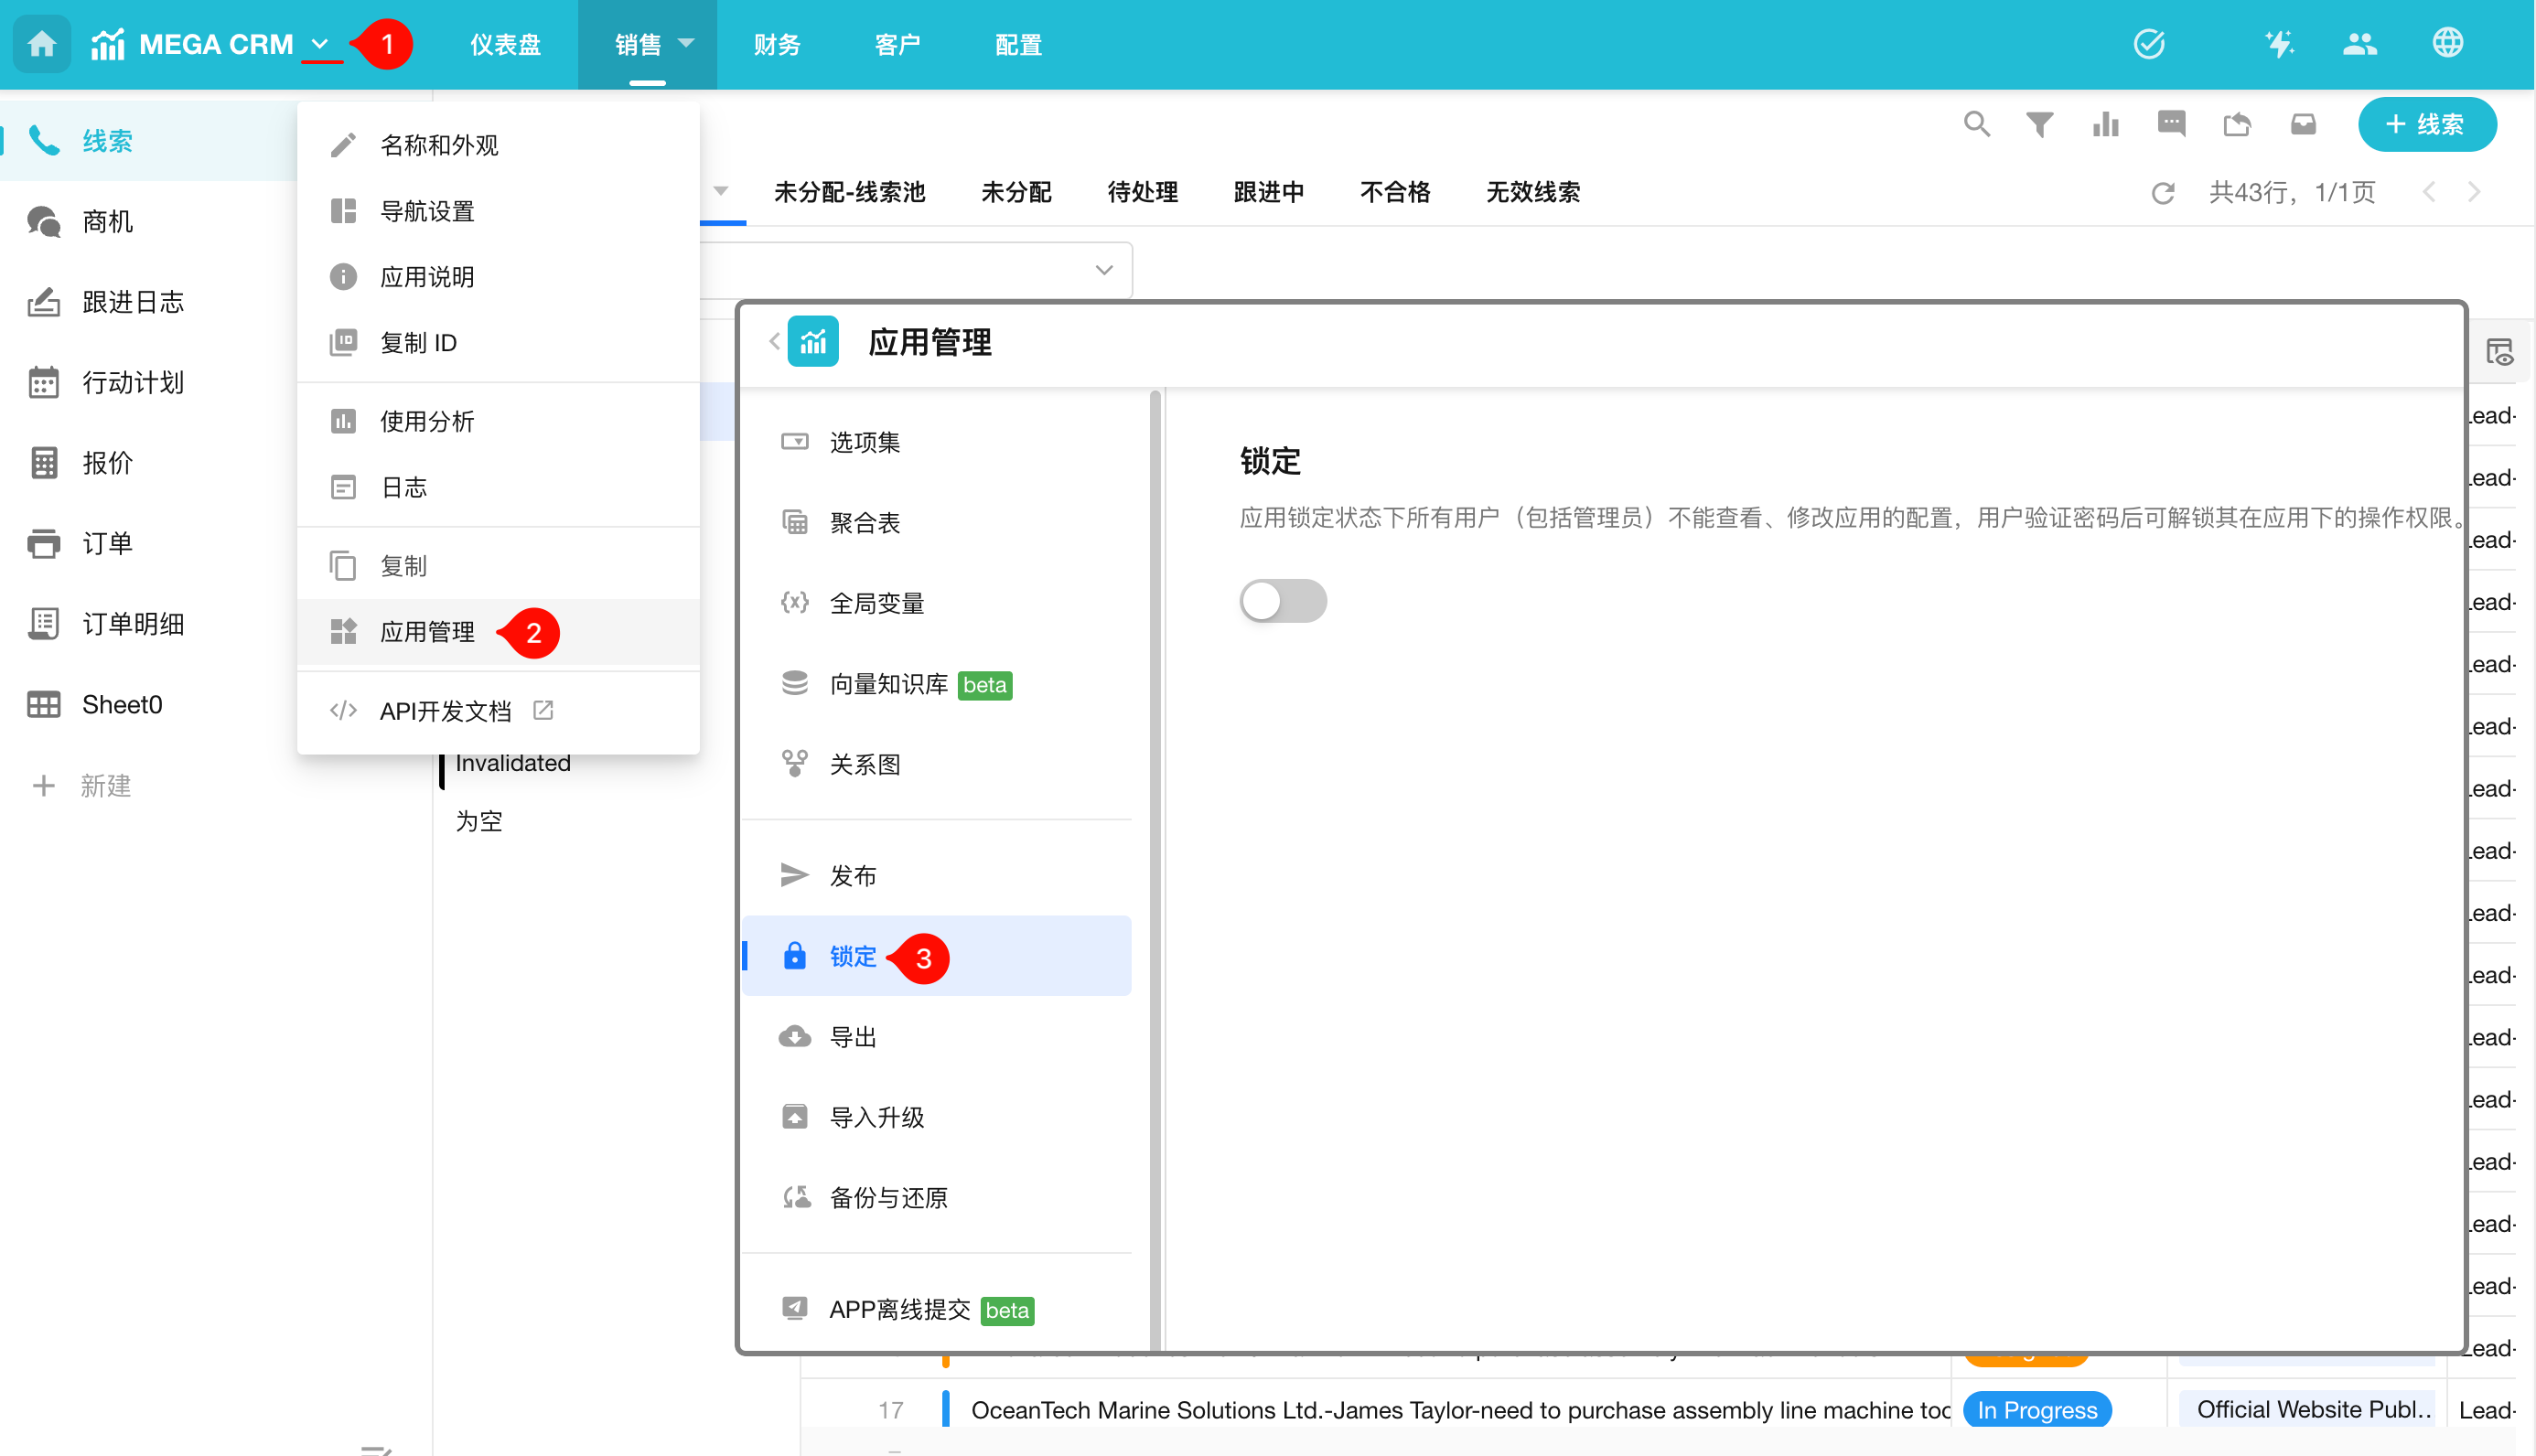Open the 商机 worksheet in sidebar
The width and height of the screenshot is (2536, 1456).
107,221
